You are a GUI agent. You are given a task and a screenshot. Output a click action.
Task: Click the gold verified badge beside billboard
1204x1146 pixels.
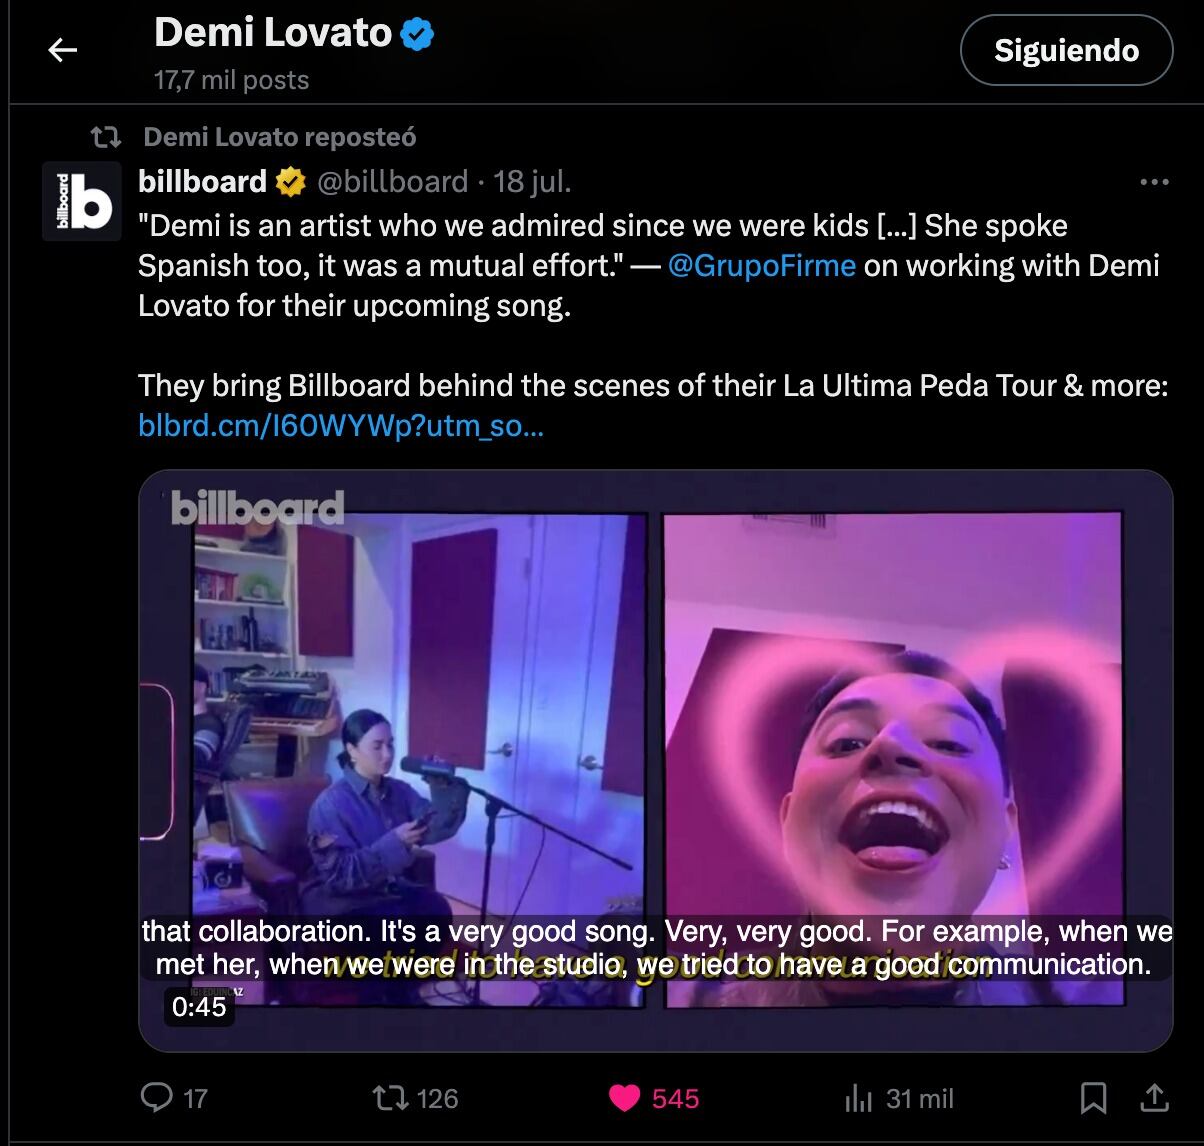pyautogui.click(x=291, y=182)
